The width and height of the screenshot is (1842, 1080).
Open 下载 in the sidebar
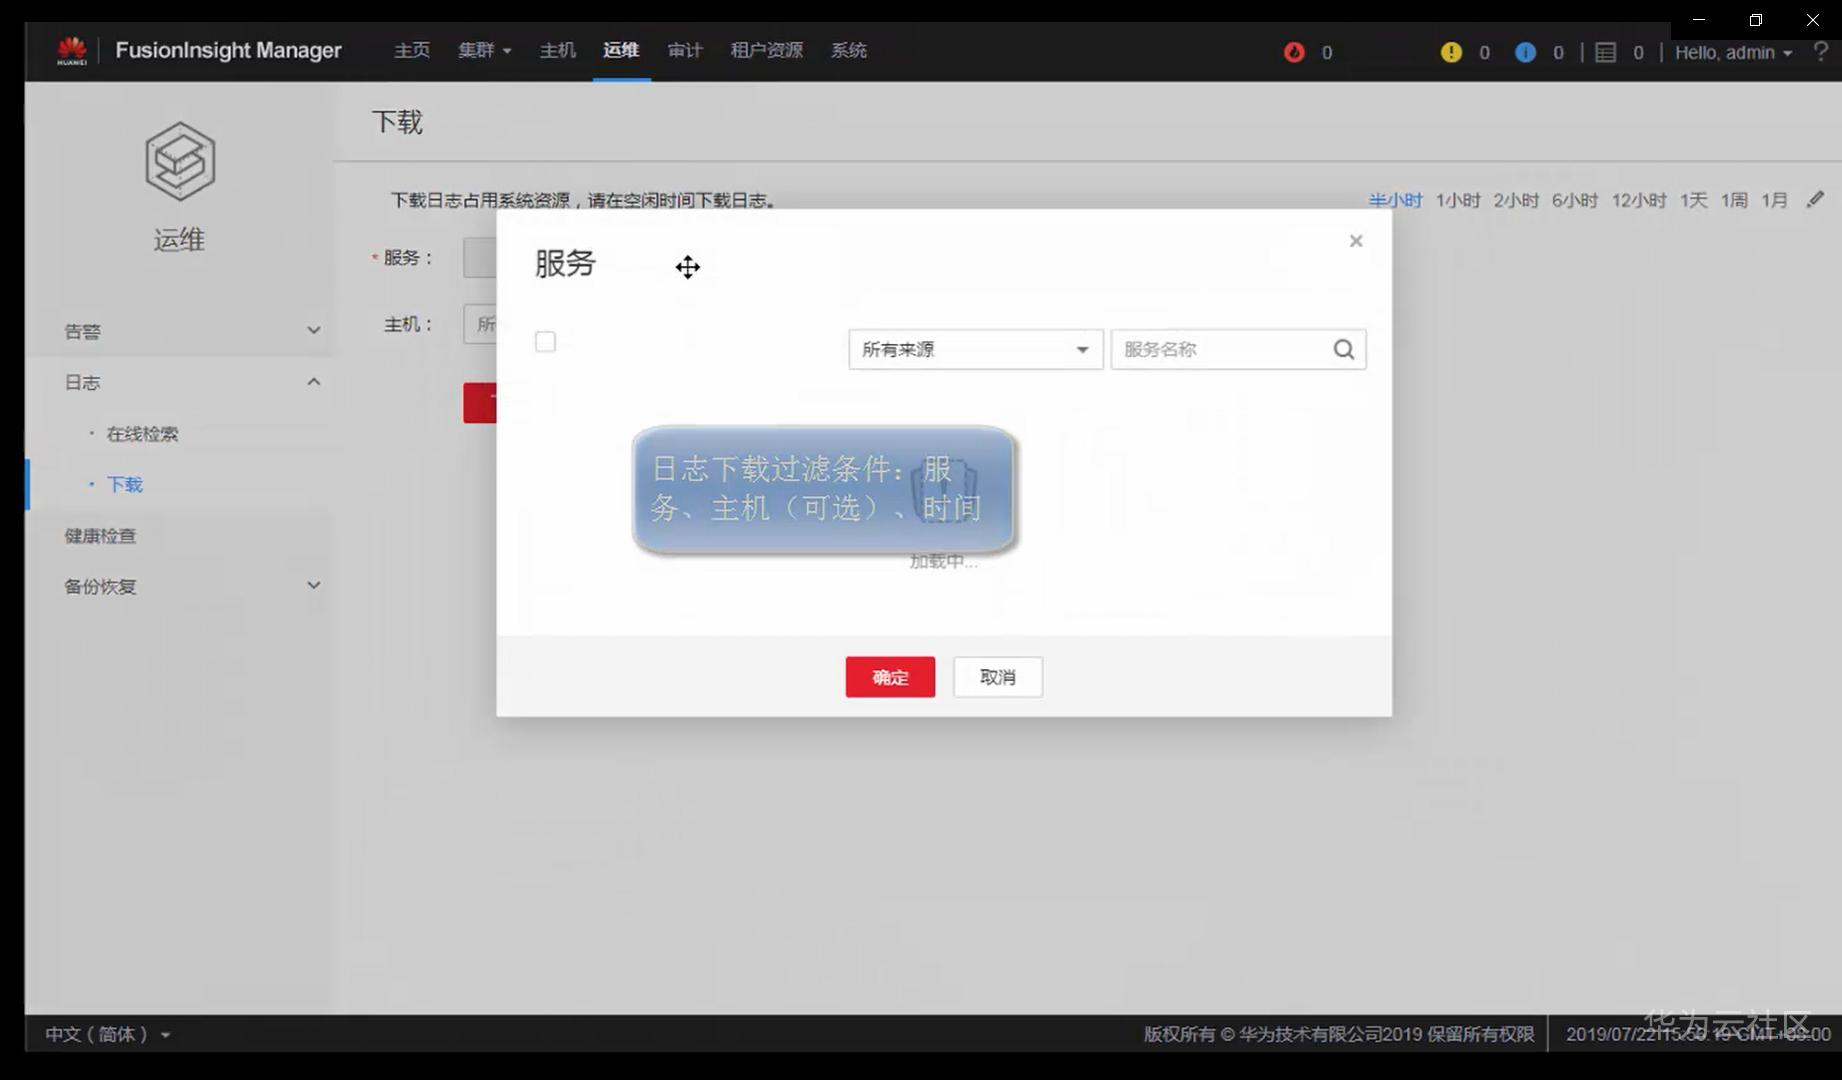[125, 485]
